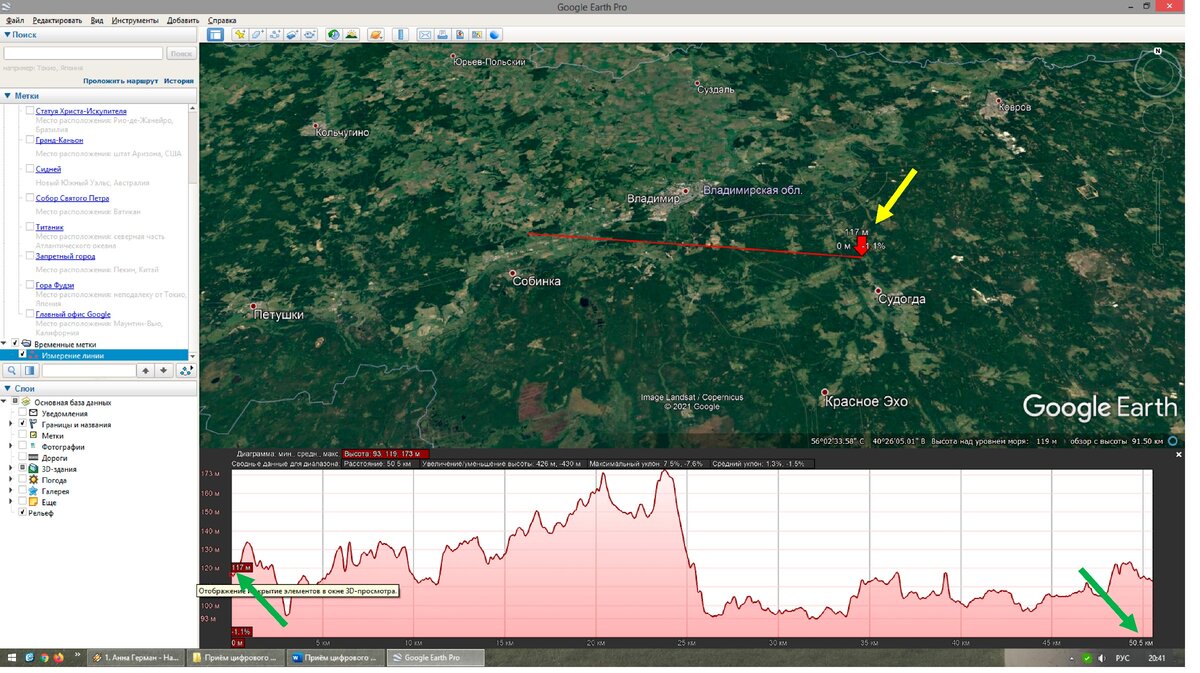
Task: Open the Собор Святого Петра place link
Action: click(72, 198)
